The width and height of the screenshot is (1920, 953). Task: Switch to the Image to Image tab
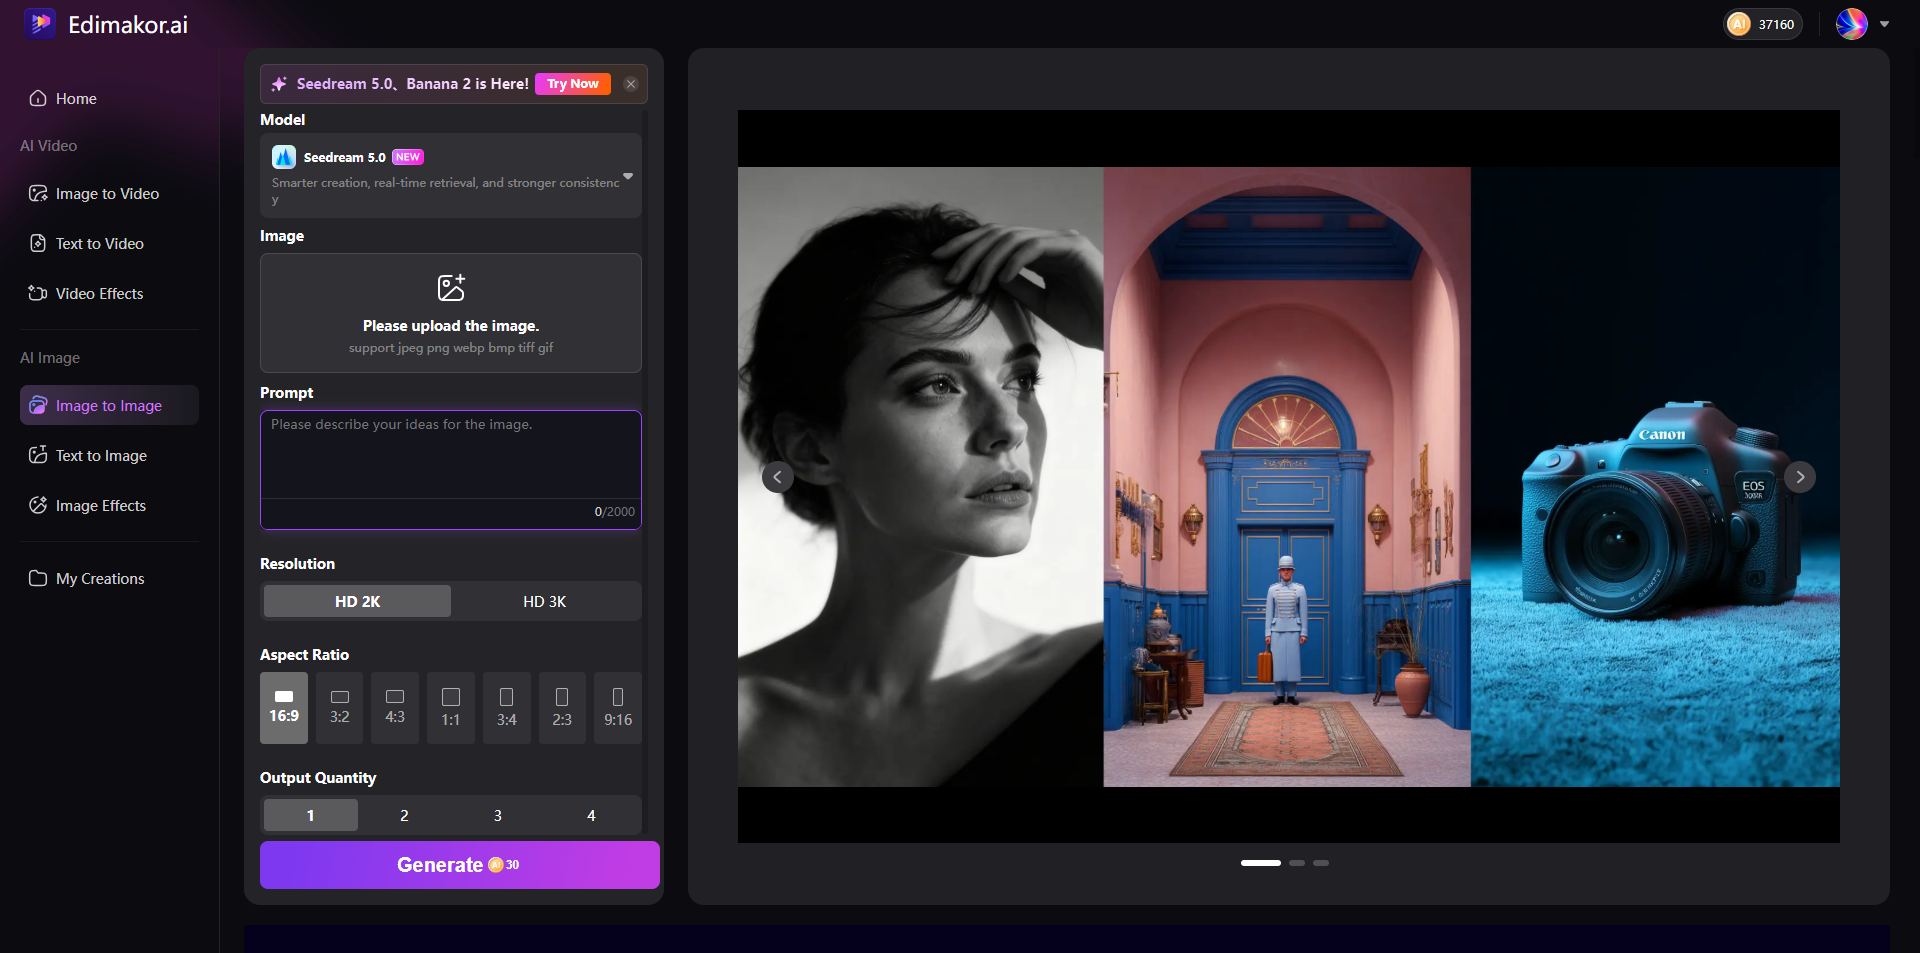pyautogui.click(x=108, y=405)
